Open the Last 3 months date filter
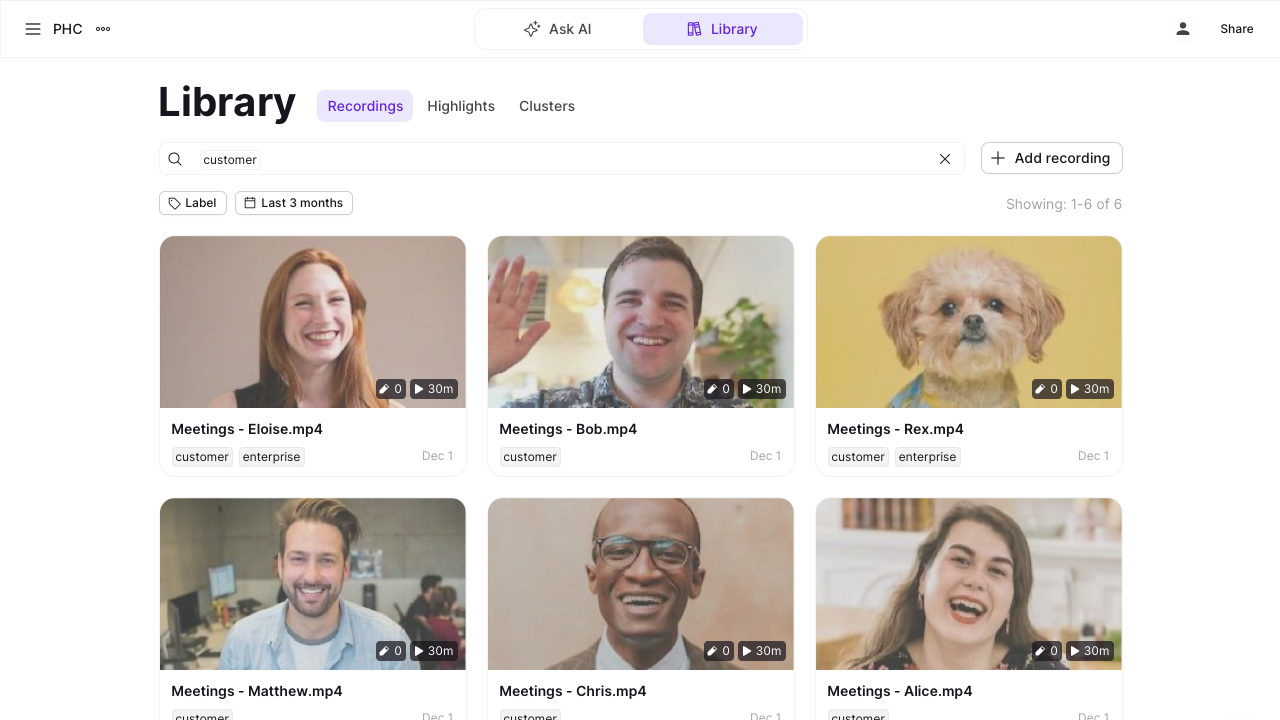 pyautogui.click(x=294, y=203)
